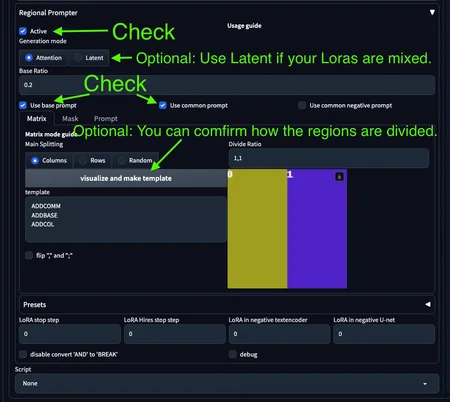The width and height of the screenshot is (450, 402).
Task: Focus the Base Ratio field
Action: point(227,85)
